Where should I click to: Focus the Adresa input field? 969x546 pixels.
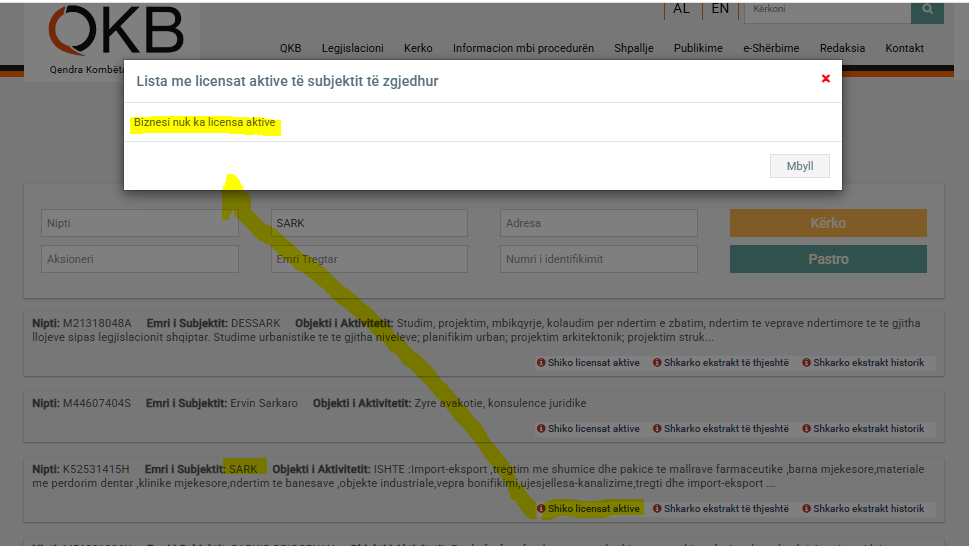coord(598,223)
